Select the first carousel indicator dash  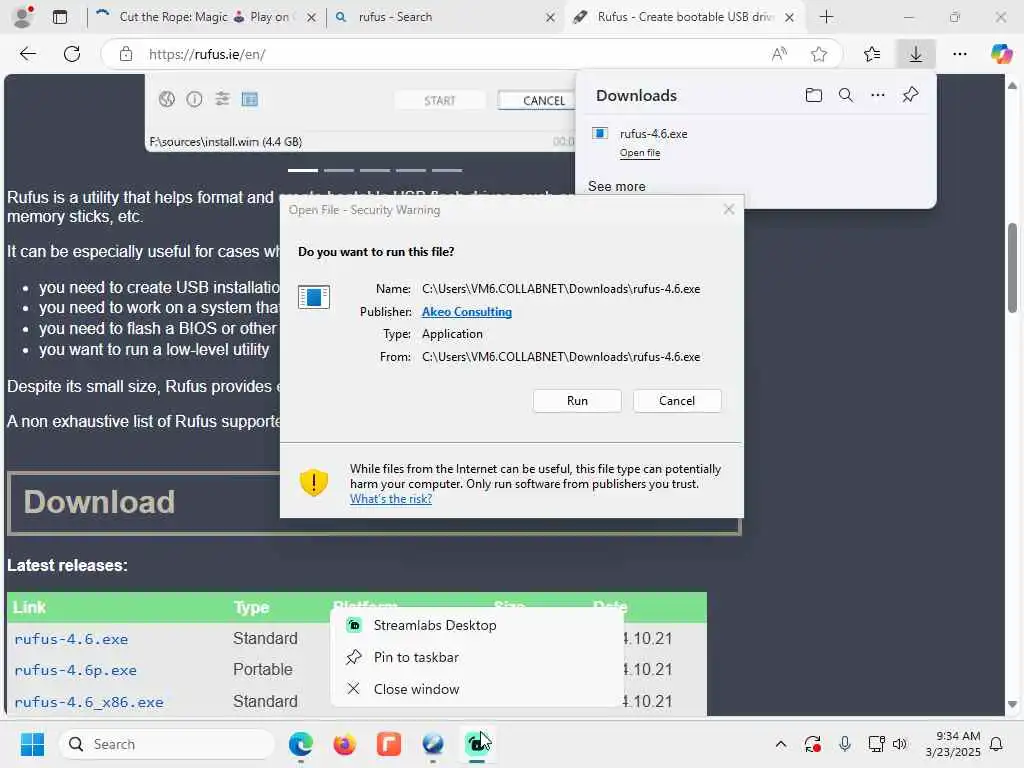point(303,170)
